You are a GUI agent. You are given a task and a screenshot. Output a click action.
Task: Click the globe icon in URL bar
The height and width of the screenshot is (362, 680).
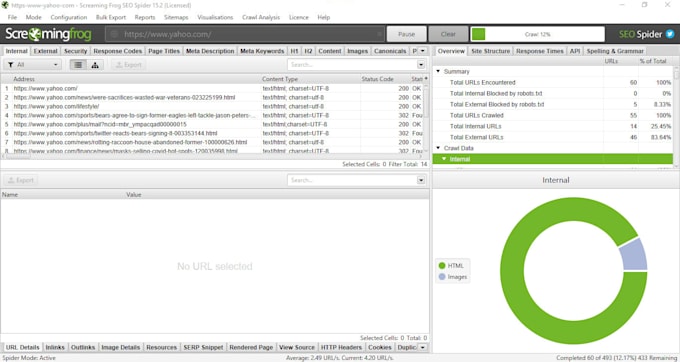[114, 34]
